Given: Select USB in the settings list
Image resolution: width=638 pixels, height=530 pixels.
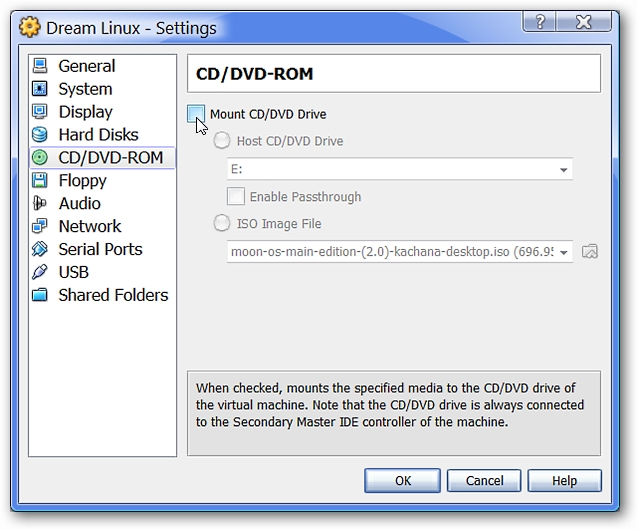Looking at the screenshot, I should point(103,272).
